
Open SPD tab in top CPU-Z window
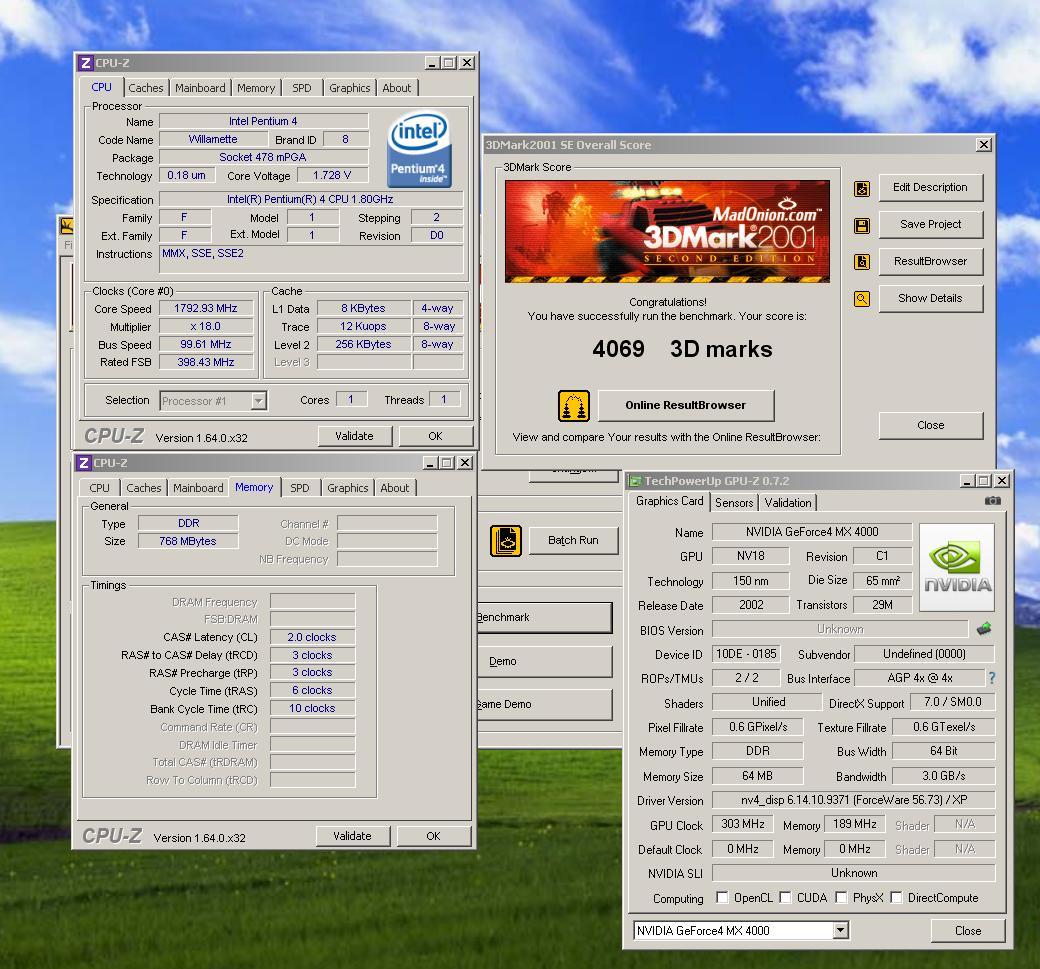click(302, 88)
